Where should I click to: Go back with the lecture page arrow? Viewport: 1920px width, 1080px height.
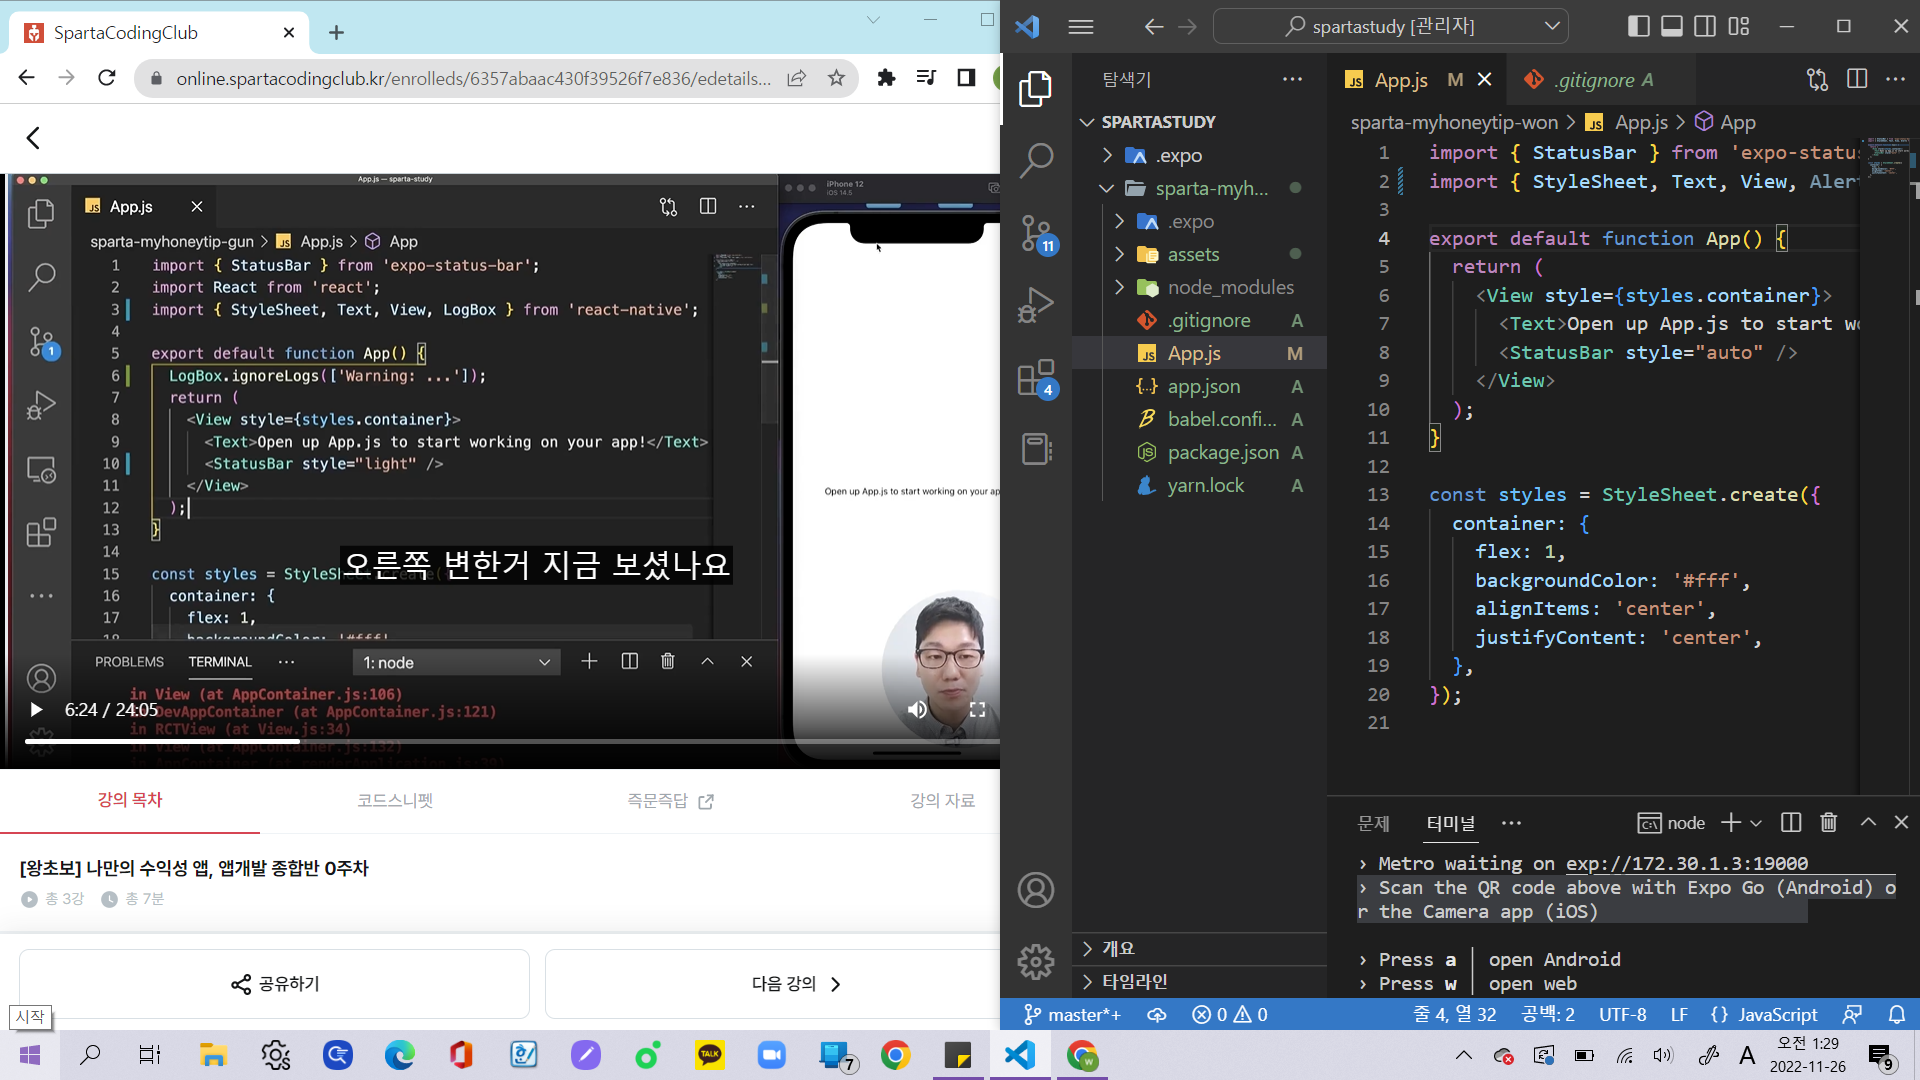point(33,138)
